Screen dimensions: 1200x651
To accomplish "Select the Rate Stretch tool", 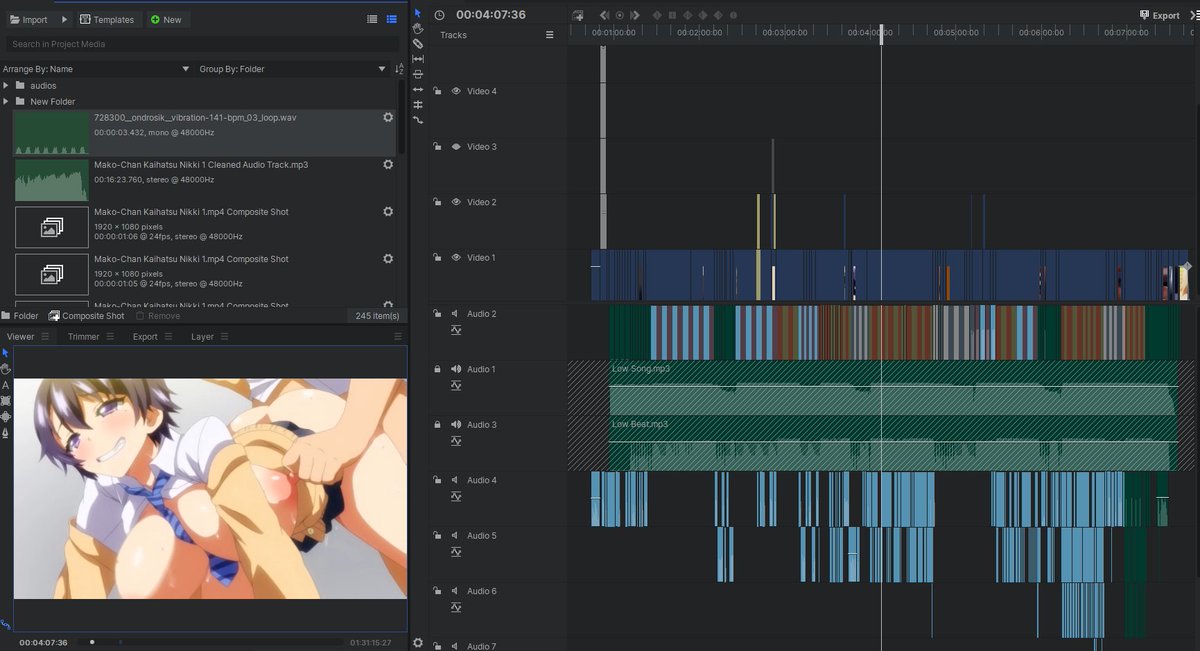I will click(x=418, y=120).
